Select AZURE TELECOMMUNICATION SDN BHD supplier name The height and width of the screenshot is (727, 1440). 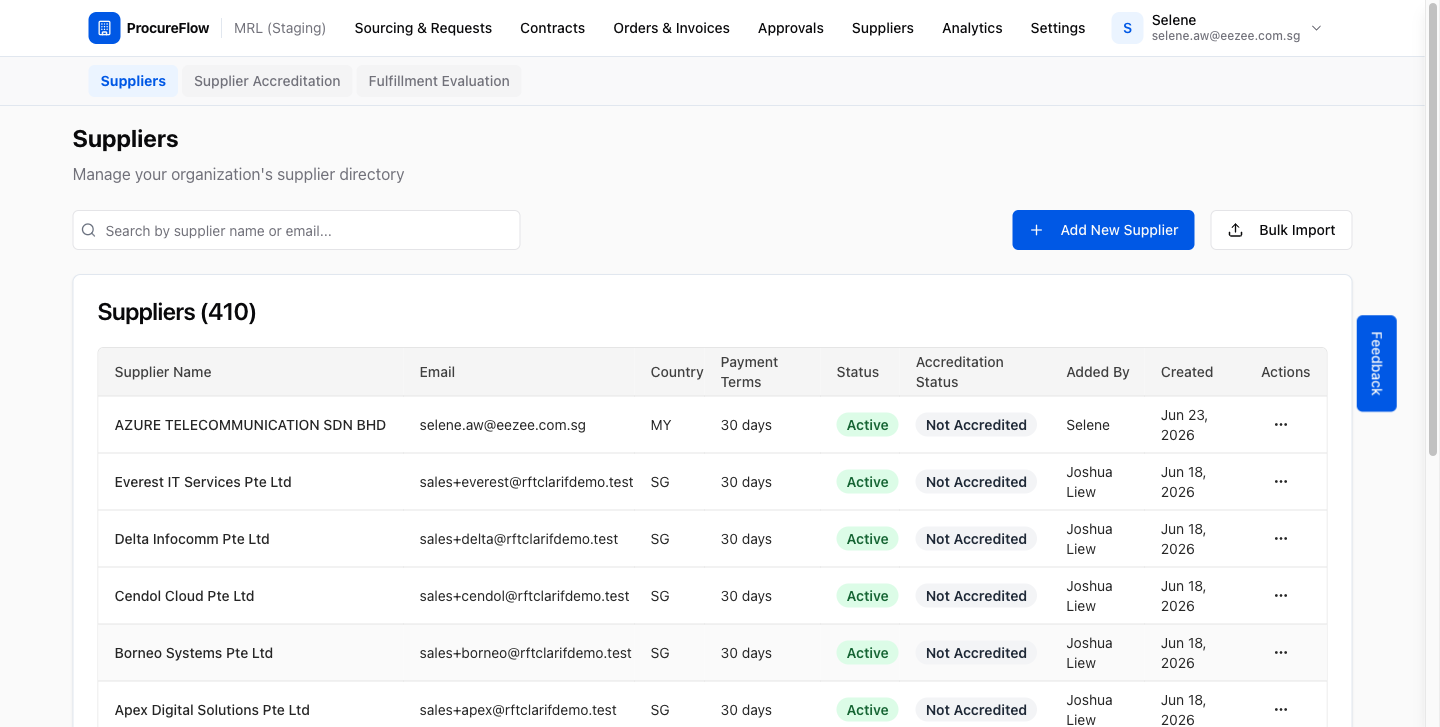250,425
